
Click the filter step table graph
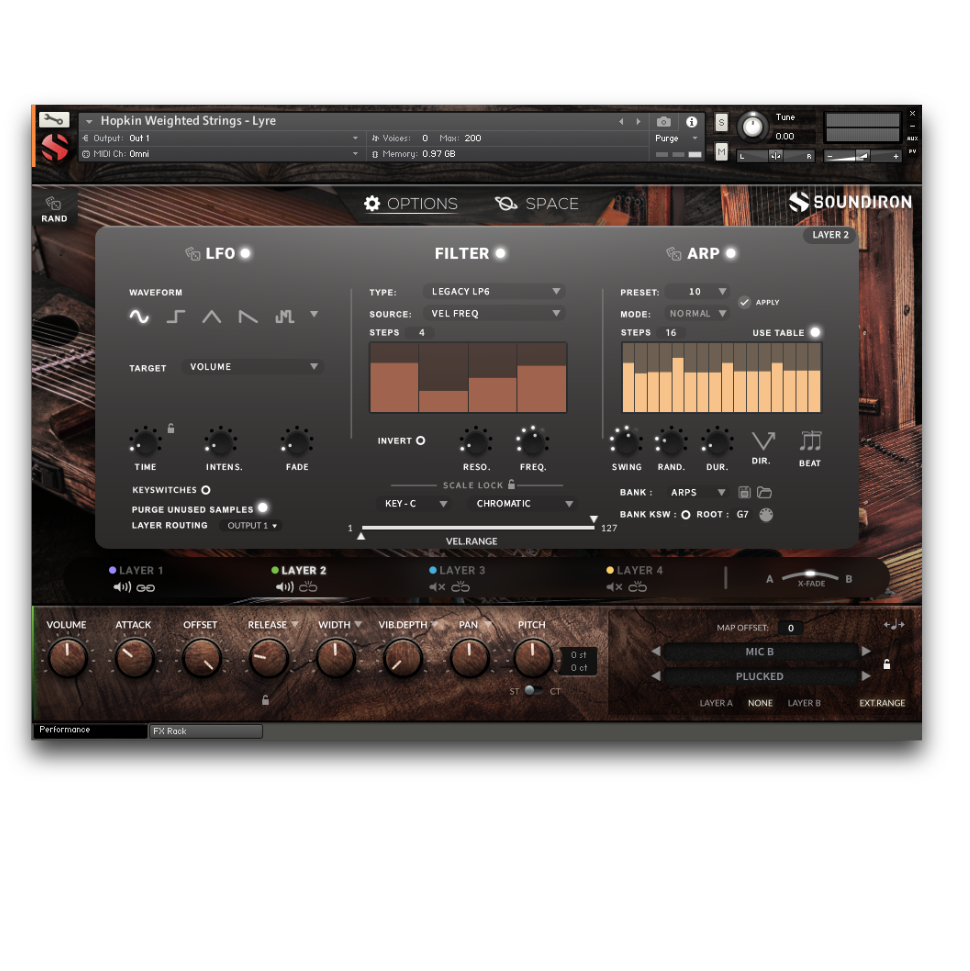point(468,377)
